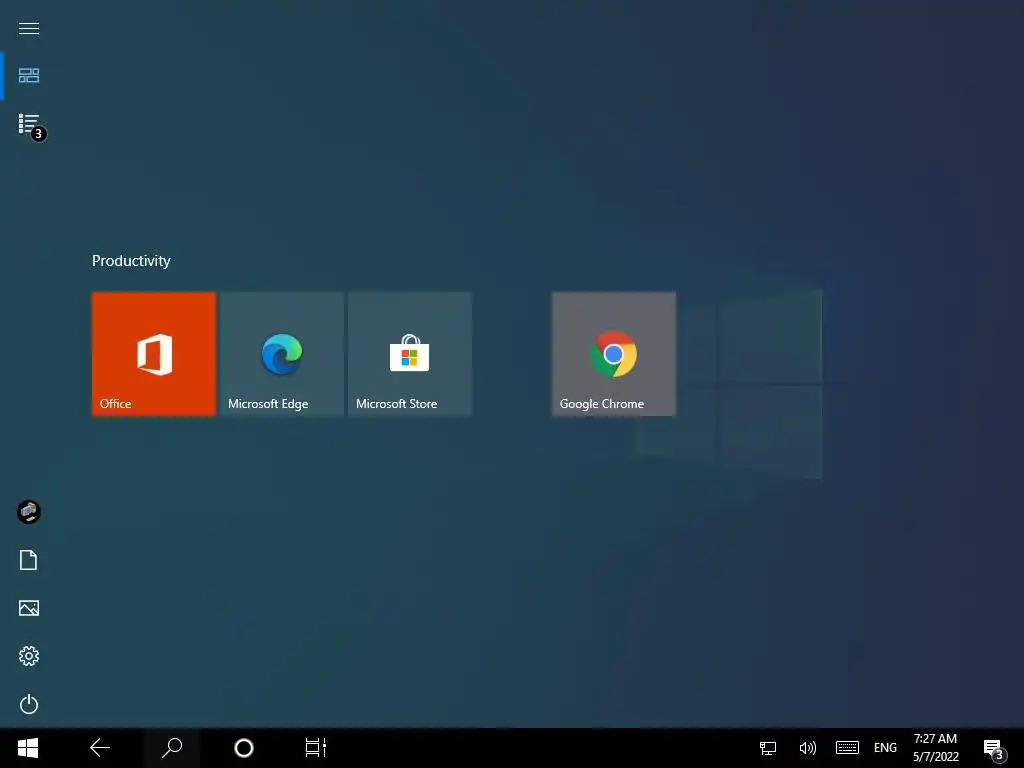The width and height of the screenshot is (1024, 768).
Task: Go back with the taskbar arrow
Action: click(100, 748)
